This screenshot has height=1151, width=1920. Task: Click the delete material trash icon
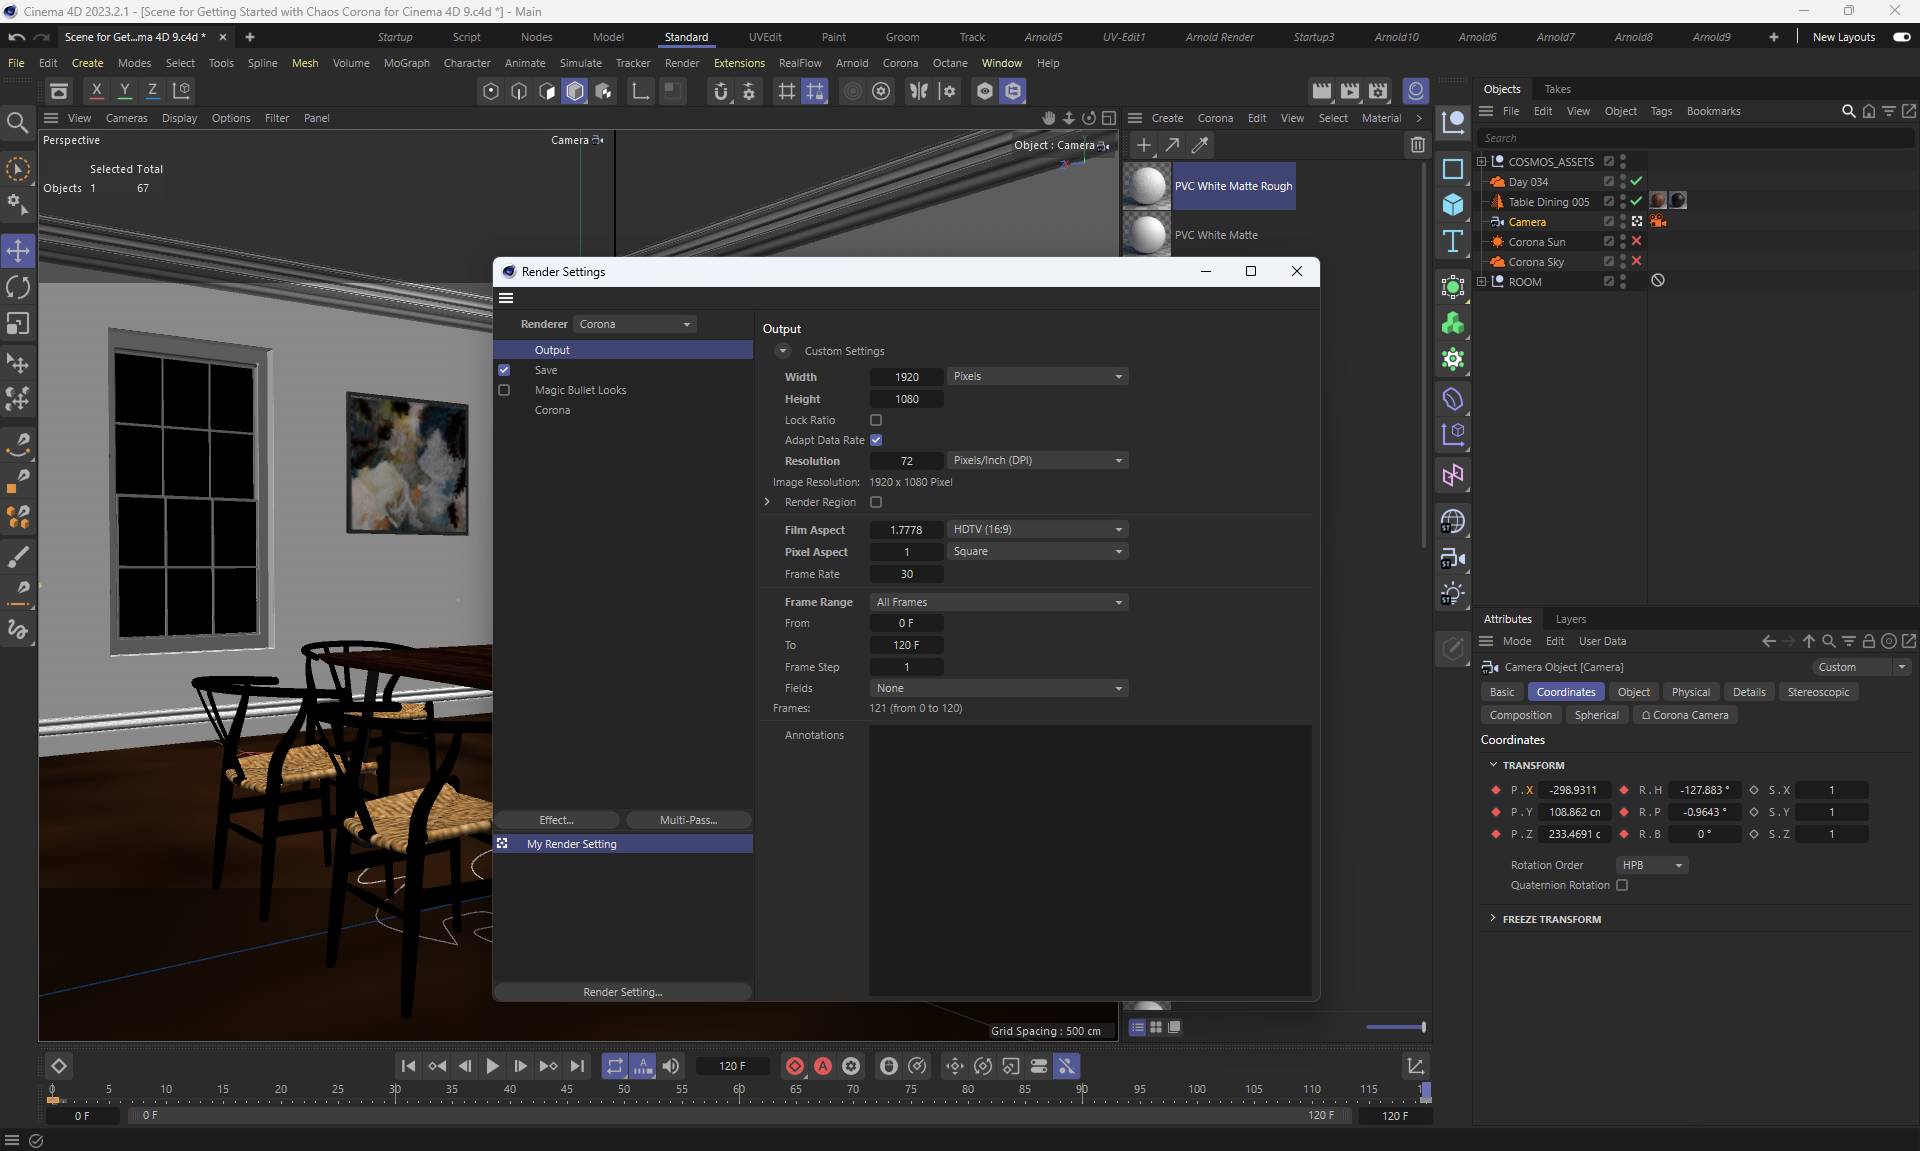point(1417,145)
